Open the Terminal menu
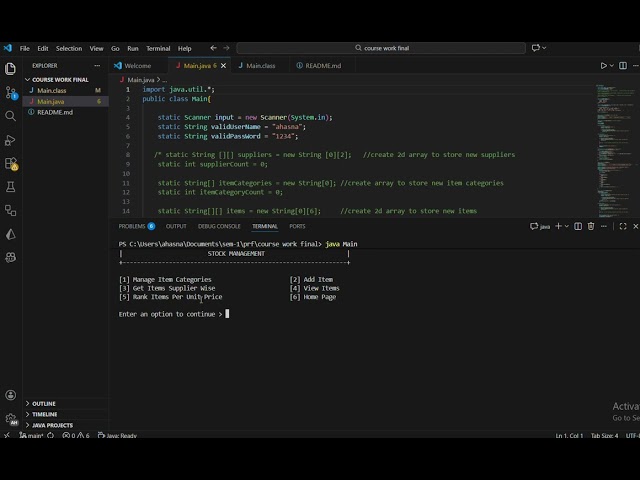 [x=158, y=48]
